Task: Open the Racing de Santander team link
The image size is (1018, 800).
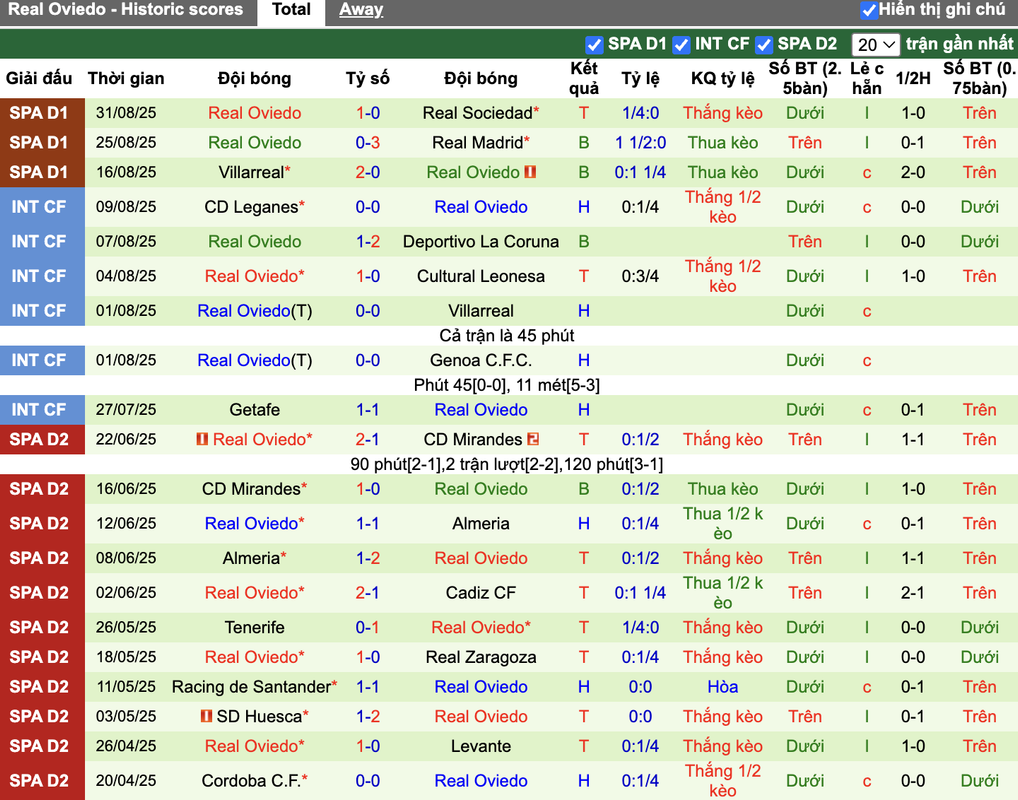Action: (x=251, y=687)
